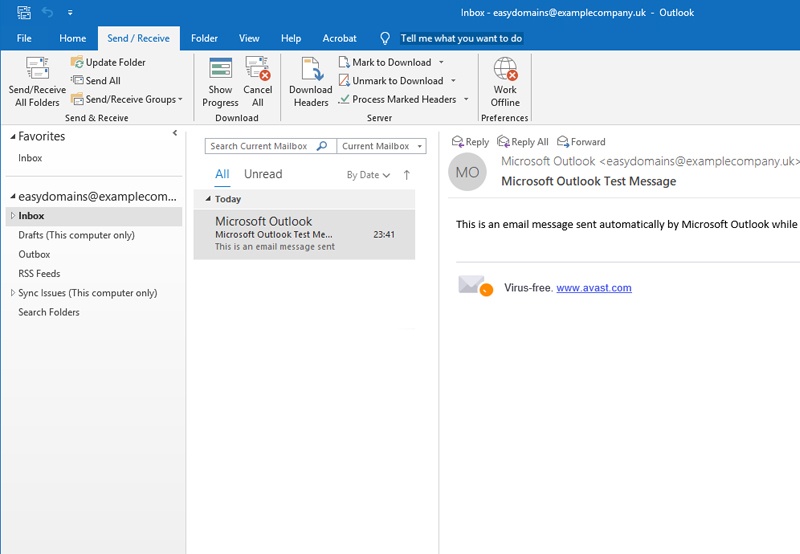Click Reply All in reading pane
This screenshot has width=800, height=554.
tap(523, 142)
